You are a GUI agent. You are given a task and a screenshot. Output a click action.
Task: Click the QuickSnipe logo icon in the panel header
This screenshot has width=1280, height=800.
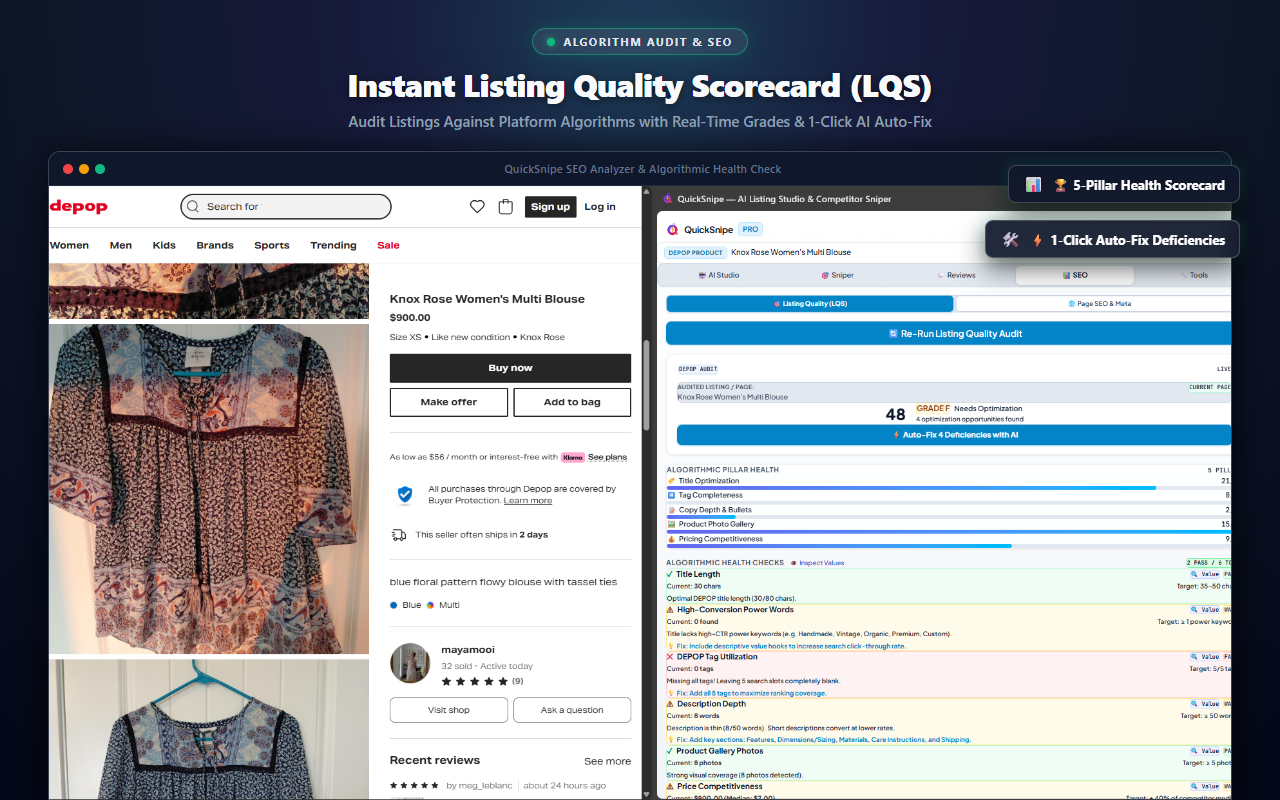pyautogui.click(x=673, y=229)
